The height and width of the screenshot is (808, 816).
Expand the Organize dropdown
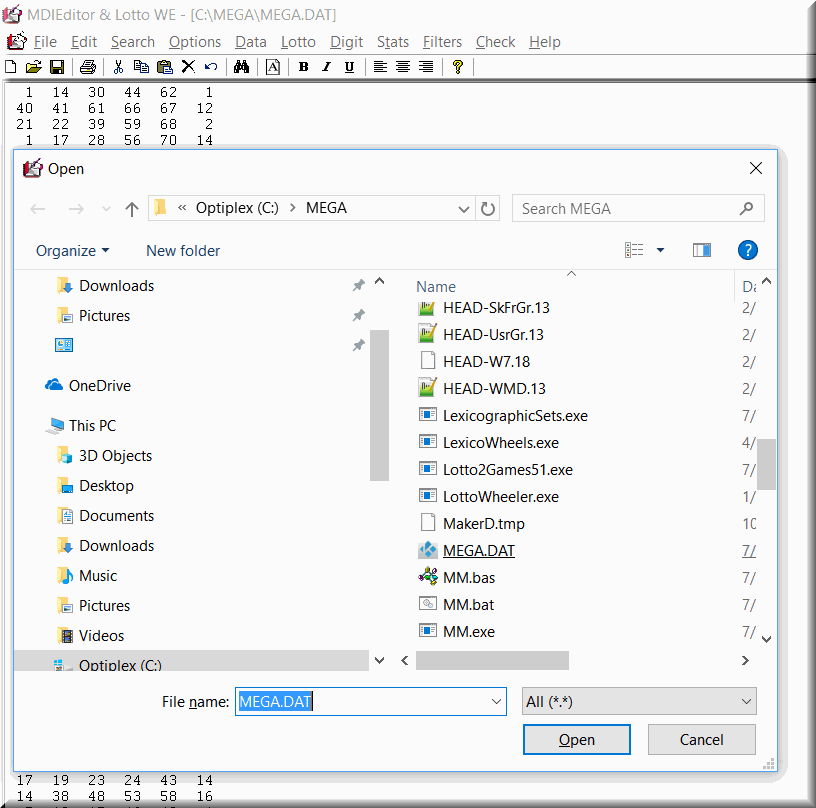[x=72, y=251]
